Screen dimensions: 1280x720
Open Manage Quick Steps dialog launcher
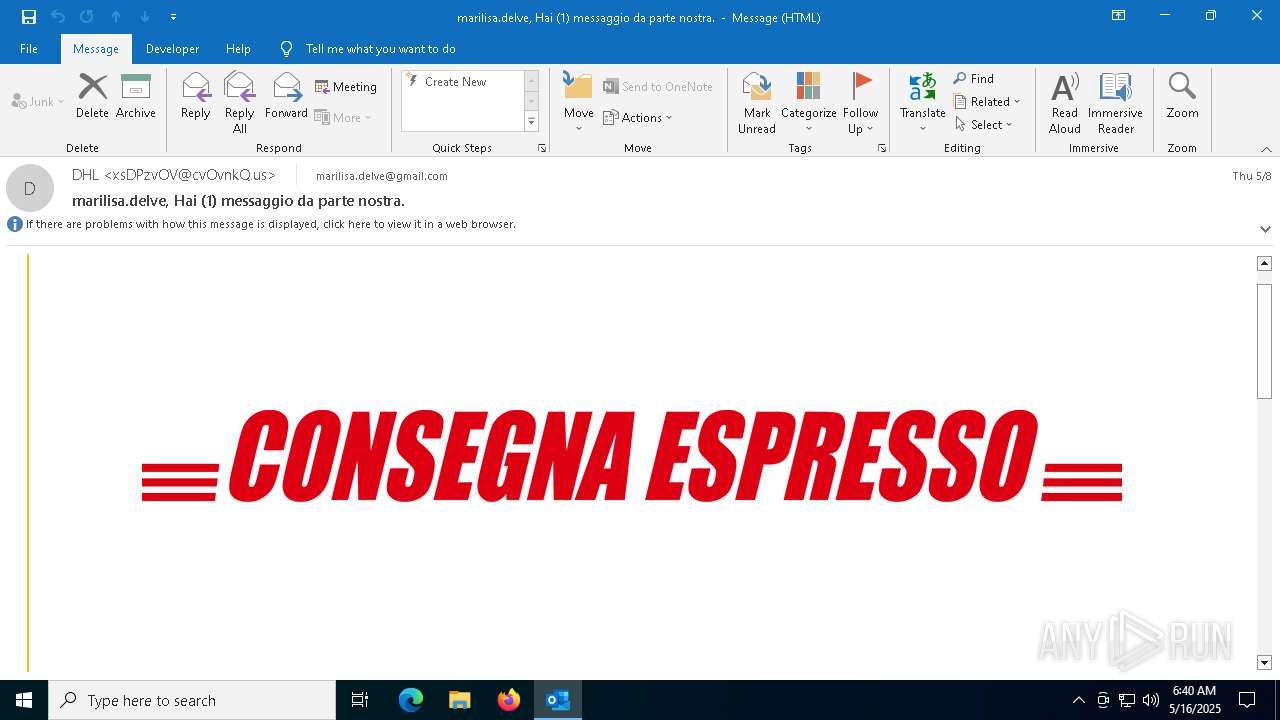click(542, 148)
